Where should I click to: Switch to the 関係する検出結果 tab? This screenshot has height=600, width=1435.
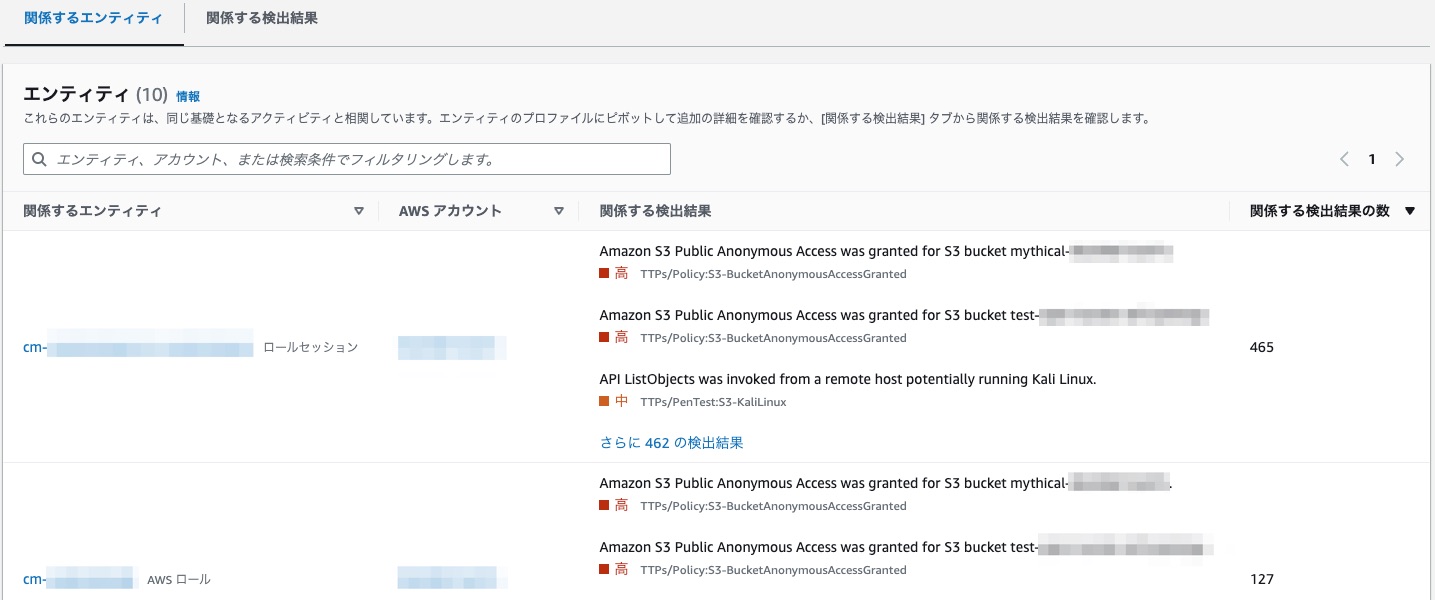click(261, 17)
